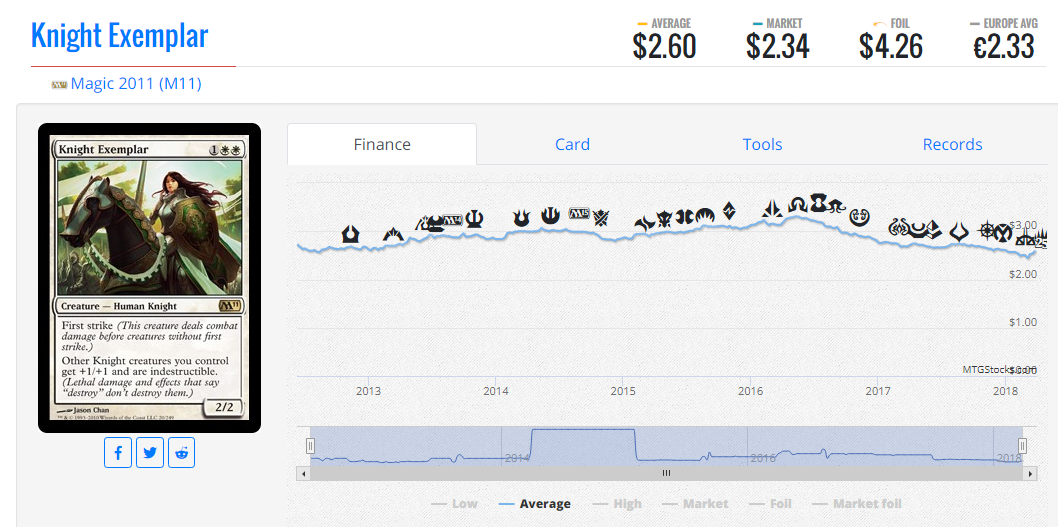This screenshot has width=1058, height=527.
Task: Click the 2014 x-axis label
Action: 496,391
